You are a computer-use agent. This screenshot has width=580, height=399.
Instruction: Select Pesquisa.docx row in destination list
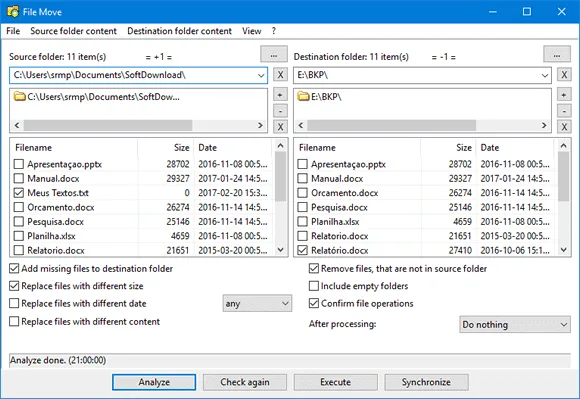(425, 207)
